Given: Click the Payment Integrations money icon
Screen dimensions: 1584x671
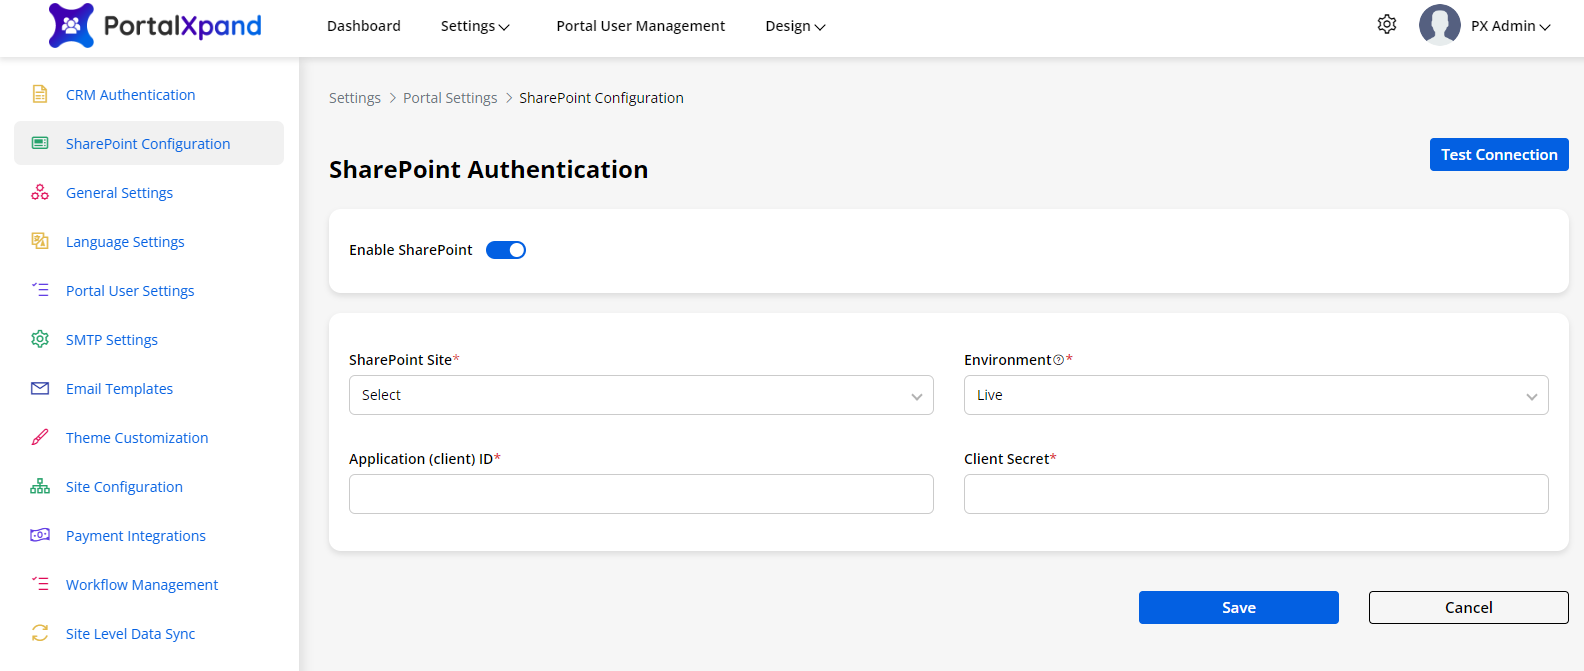Looking at the screenshot, I should [x=40, y=535].
